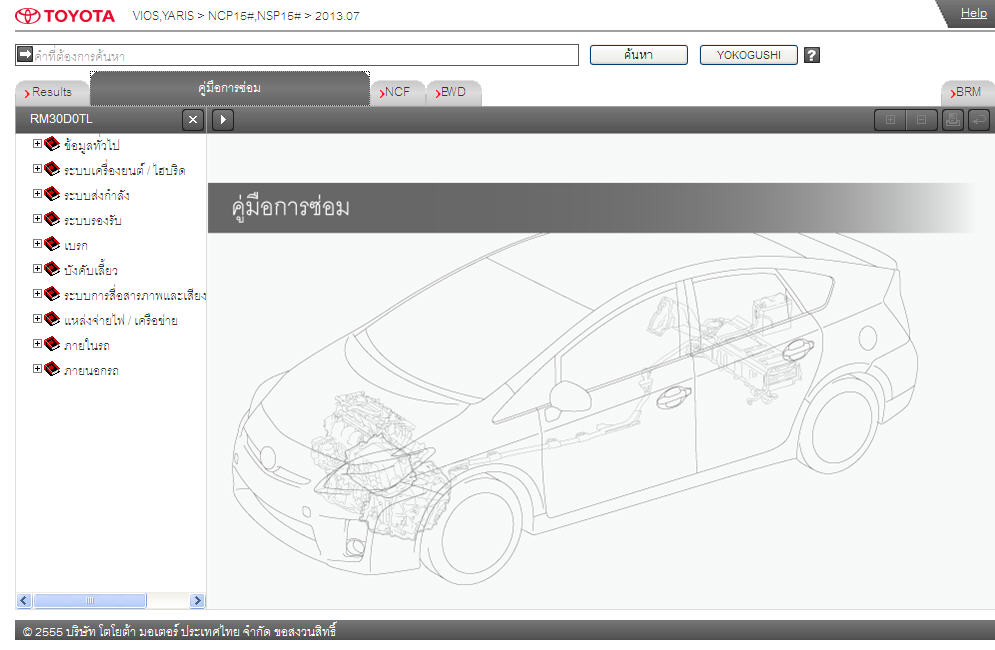Select the ภายนอกรถ tree item
This screenshot has width=995, height=650.
[91, 371]
